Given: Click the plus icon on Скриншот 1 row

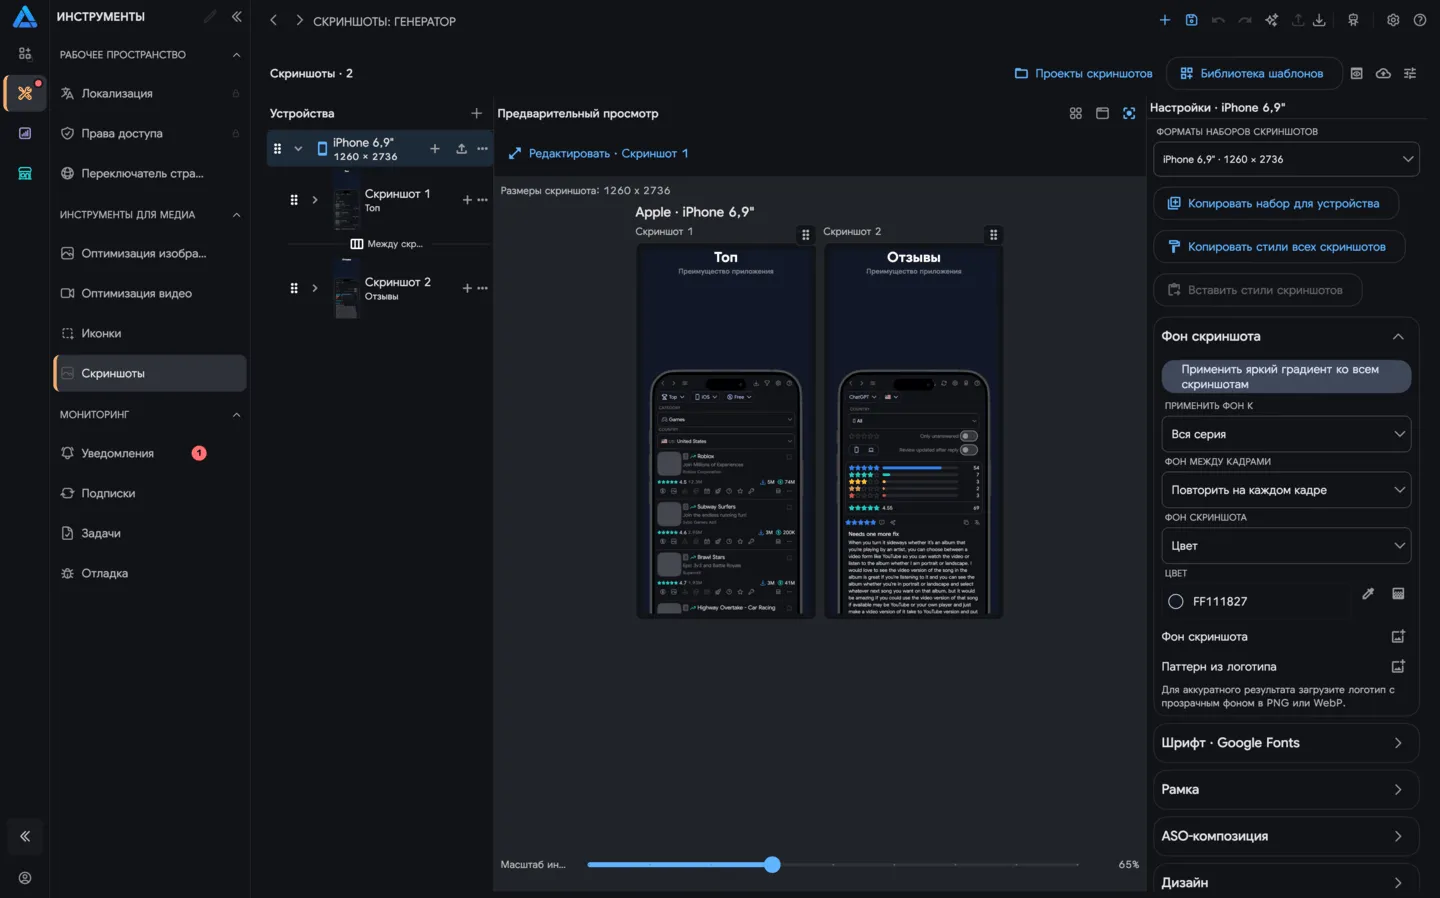Looking at the screenshot, I should [x=467, y=200].
